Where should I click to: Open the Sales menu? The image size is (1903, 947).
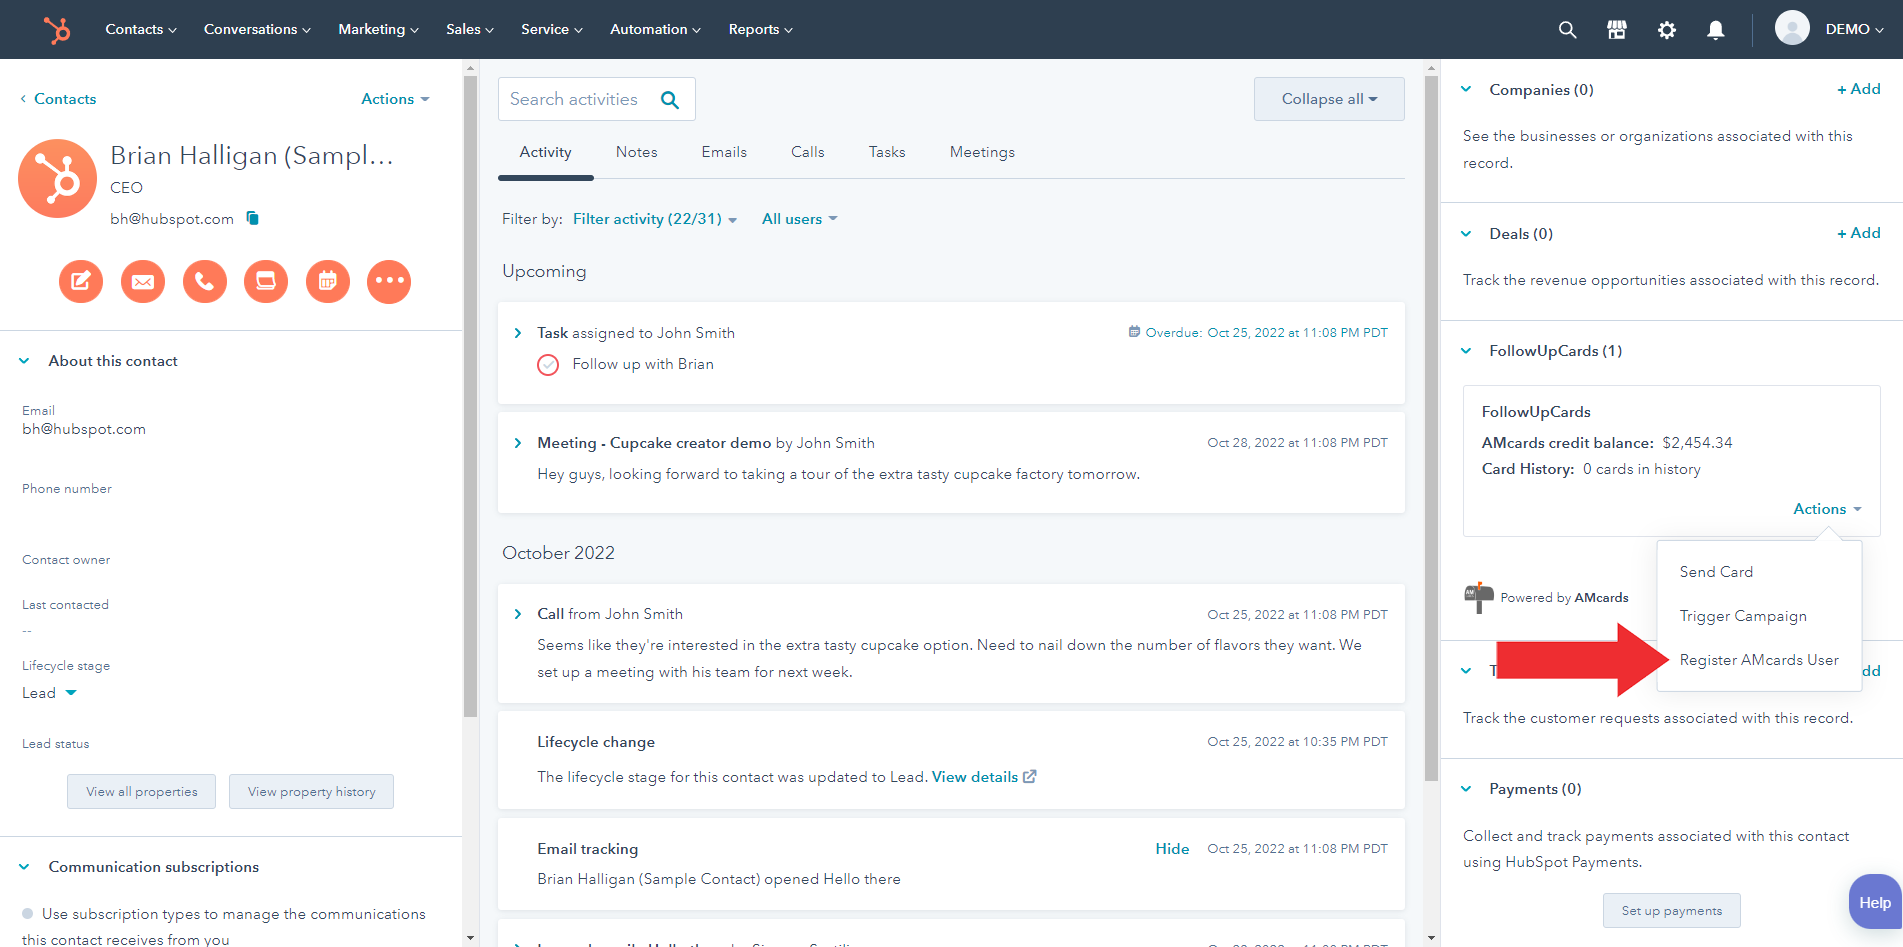[x=470, y=29]
